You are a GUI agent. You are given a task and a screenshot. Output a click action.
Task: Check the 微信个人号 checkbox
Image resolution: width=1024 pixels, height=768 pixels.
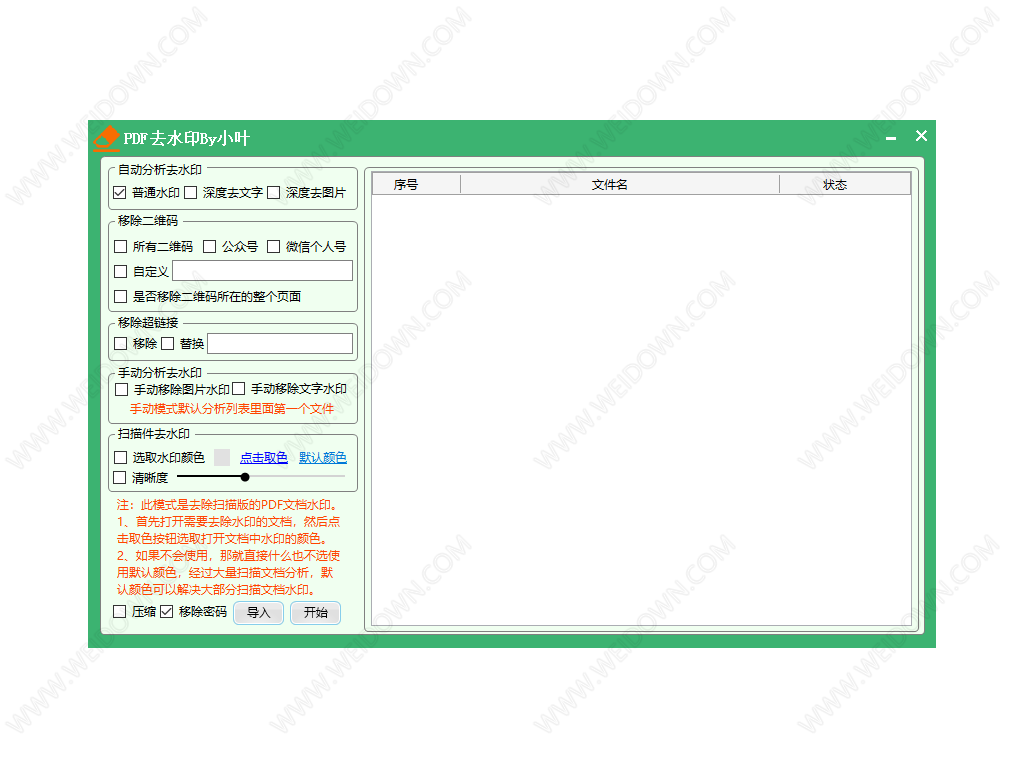274,247
